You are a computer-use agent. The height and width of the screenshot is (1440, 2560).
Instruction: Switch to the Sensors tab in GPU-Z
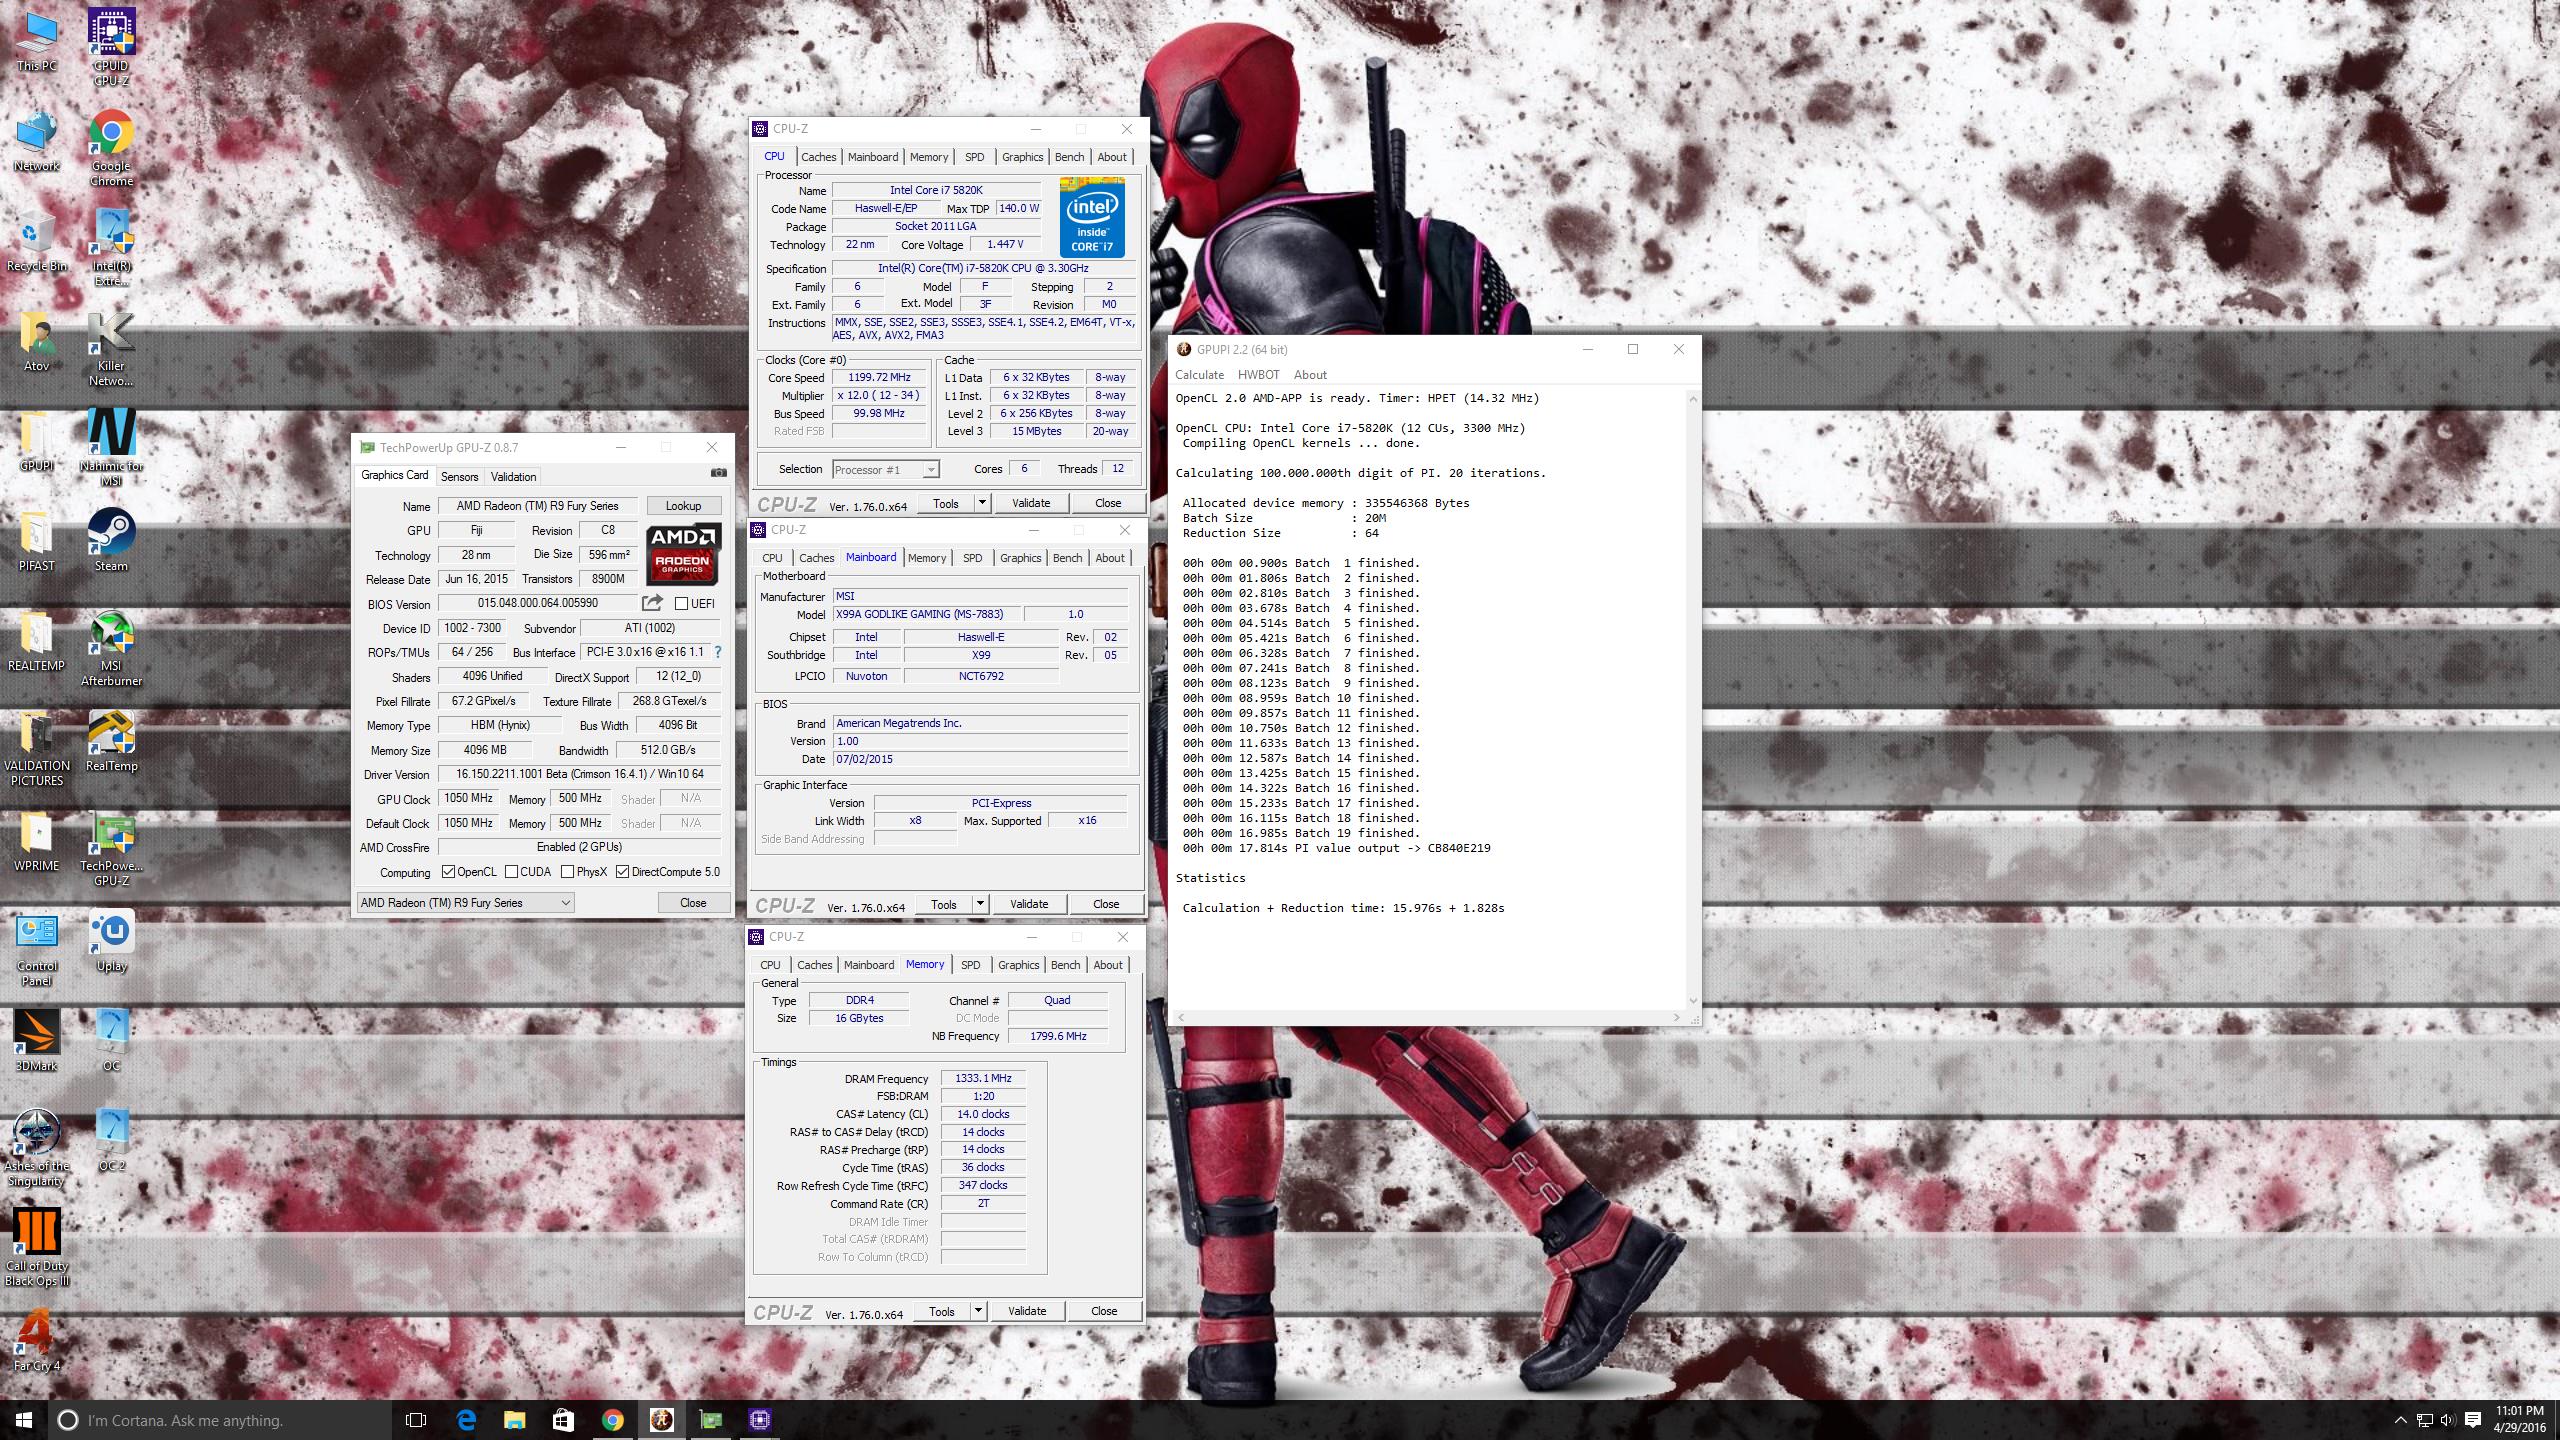[459, 477]
